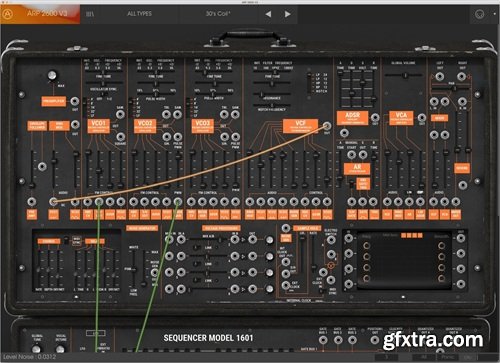
Task: Click the VCO2 TRI output jack
Action: coord(167,115)
